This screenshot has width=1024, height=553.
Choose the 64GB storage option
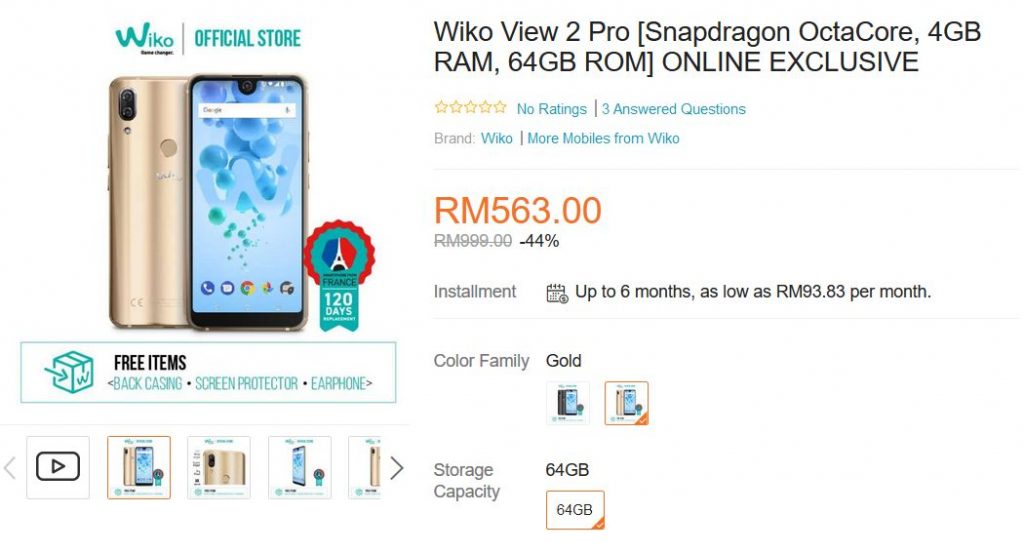coord(575,510)
